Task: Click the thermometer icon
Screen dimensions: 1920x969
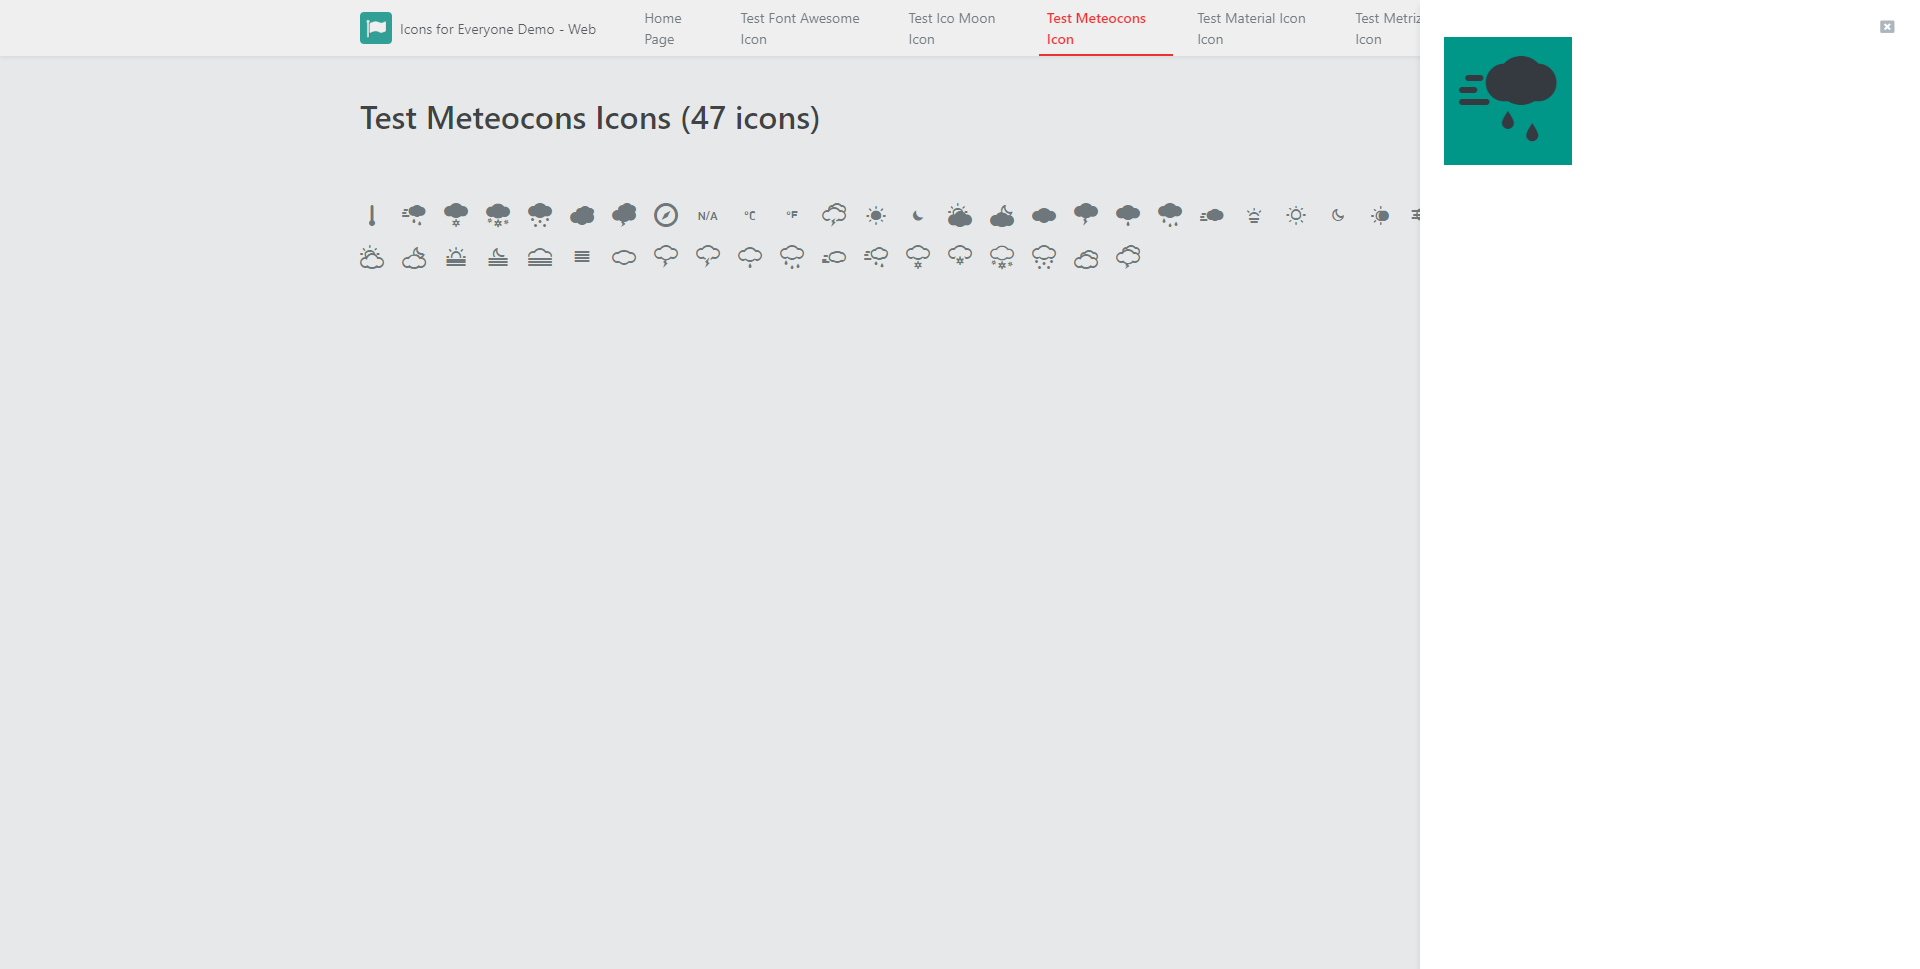Action: [x=372, y=215]
